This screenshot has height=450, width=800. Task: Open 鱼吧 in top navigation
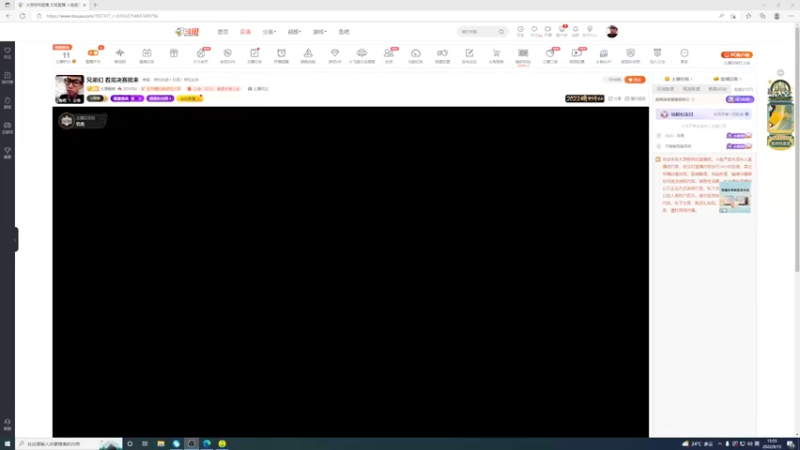344,32
